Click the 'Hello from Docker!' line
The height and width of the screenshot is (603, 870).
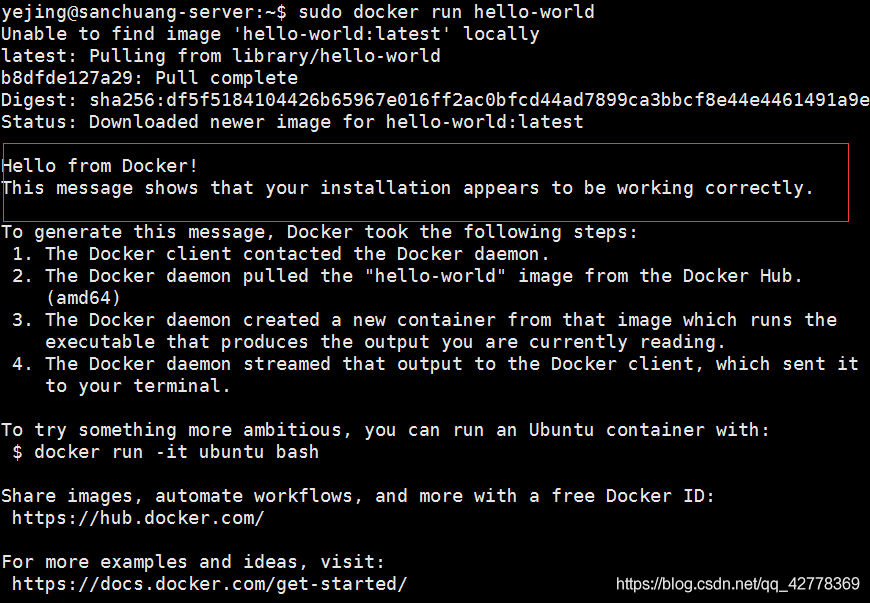point(100,166)
